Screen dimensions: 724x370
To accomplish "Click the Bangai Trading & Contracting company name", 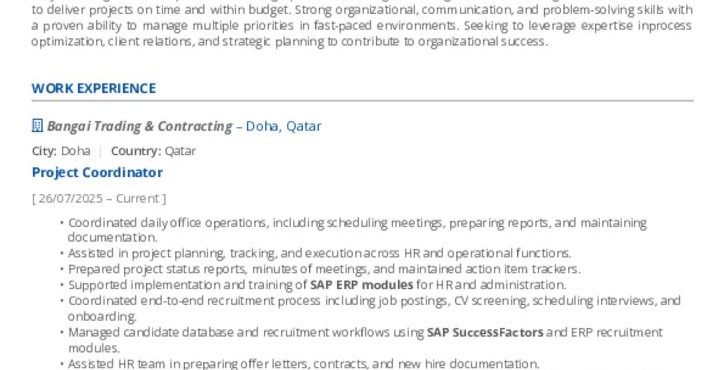I will click(139, 126).
